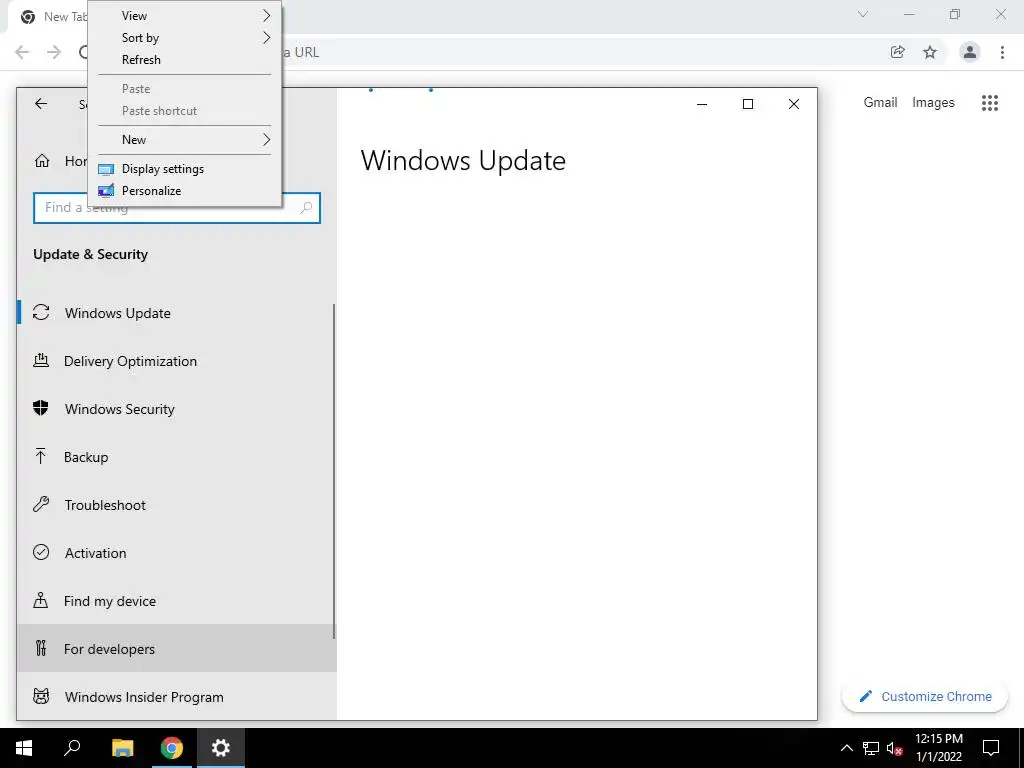Open Find my device settings
The width and height of the screenshot is (1024, 768).
[x=176, y=601]
